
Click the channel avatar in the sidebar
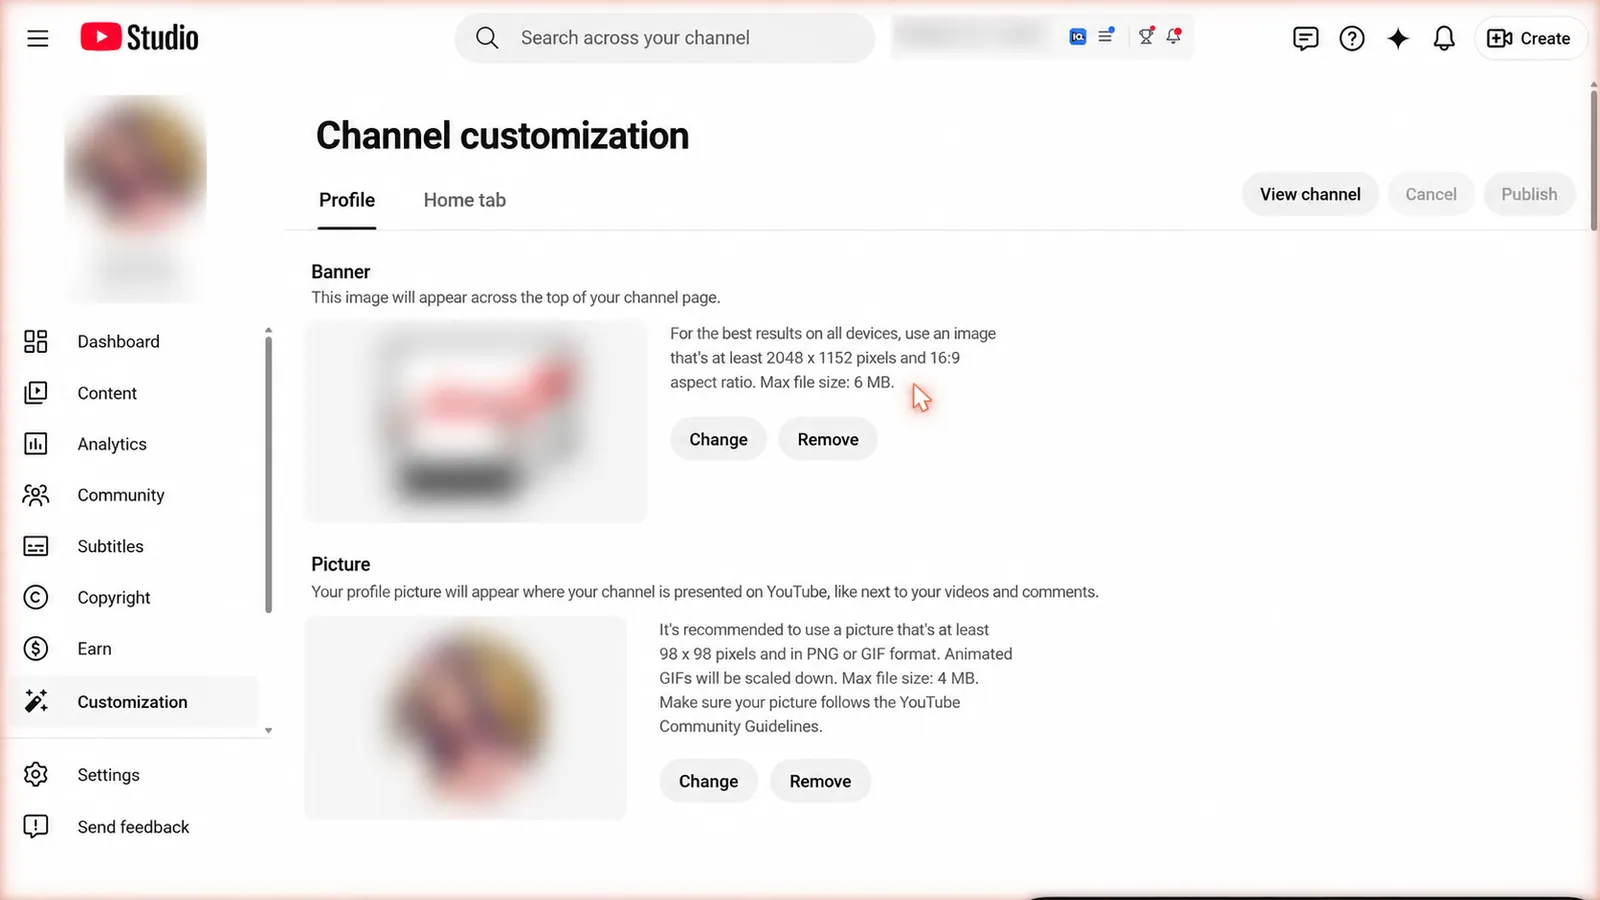(136, 165)
